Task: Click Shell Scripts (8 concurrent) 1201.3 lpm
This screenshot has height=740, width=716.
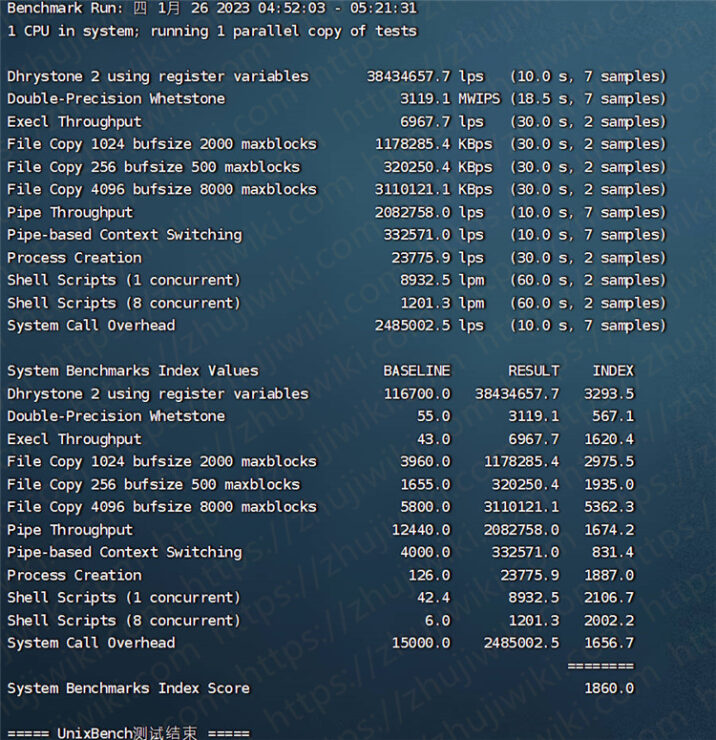Action: pyautogui.click(x=442, y=303)
